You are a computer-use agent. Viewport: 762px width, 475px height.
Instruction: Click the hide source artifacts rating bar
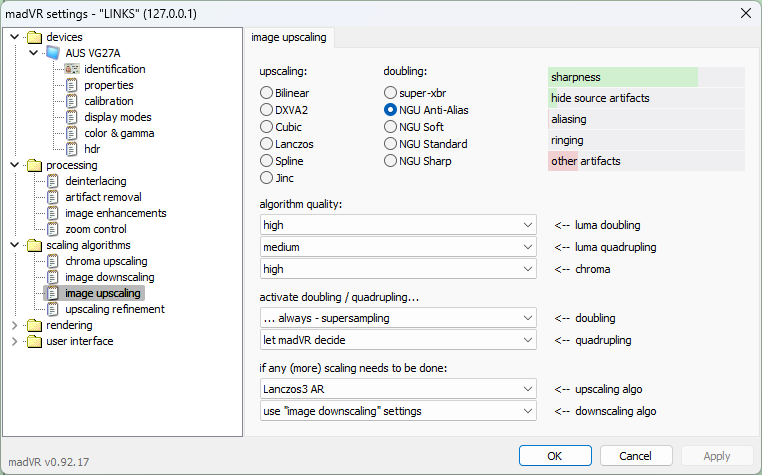point(646,98)
